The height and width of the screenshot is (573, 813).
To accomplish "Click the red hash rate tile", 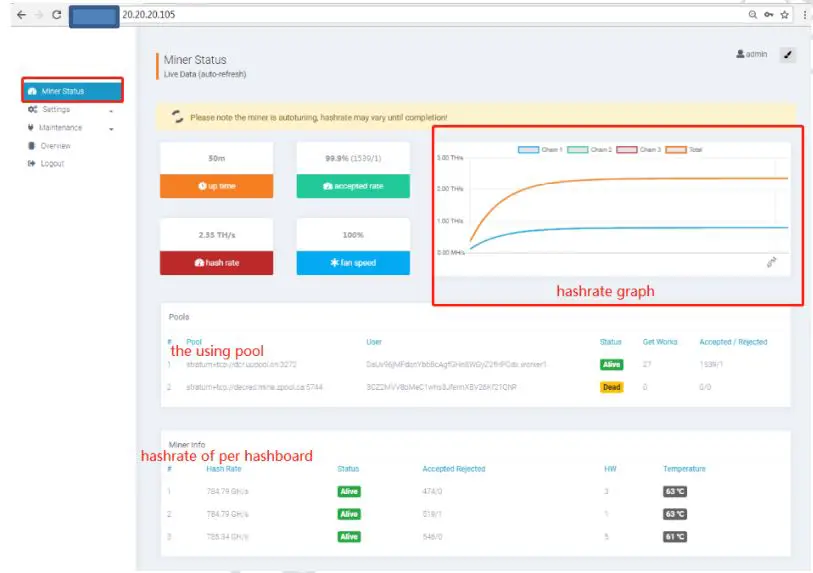I will [216, 263].
